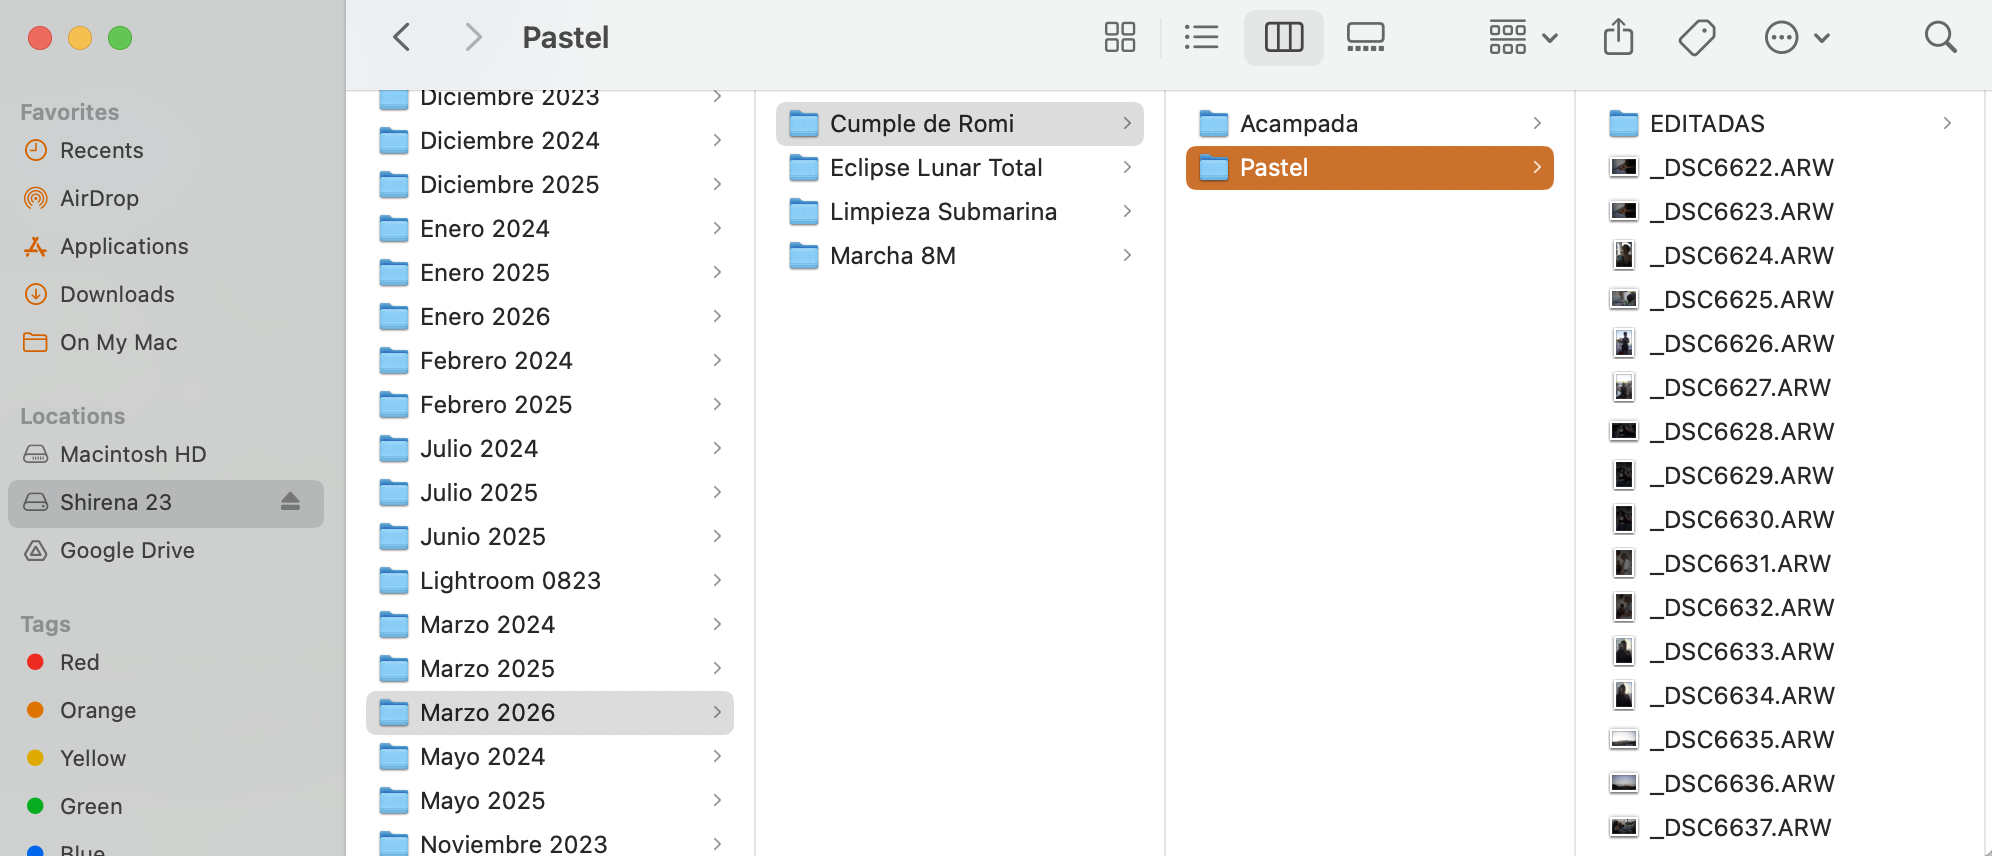Go back with the left arrow button

coord(402,38)
